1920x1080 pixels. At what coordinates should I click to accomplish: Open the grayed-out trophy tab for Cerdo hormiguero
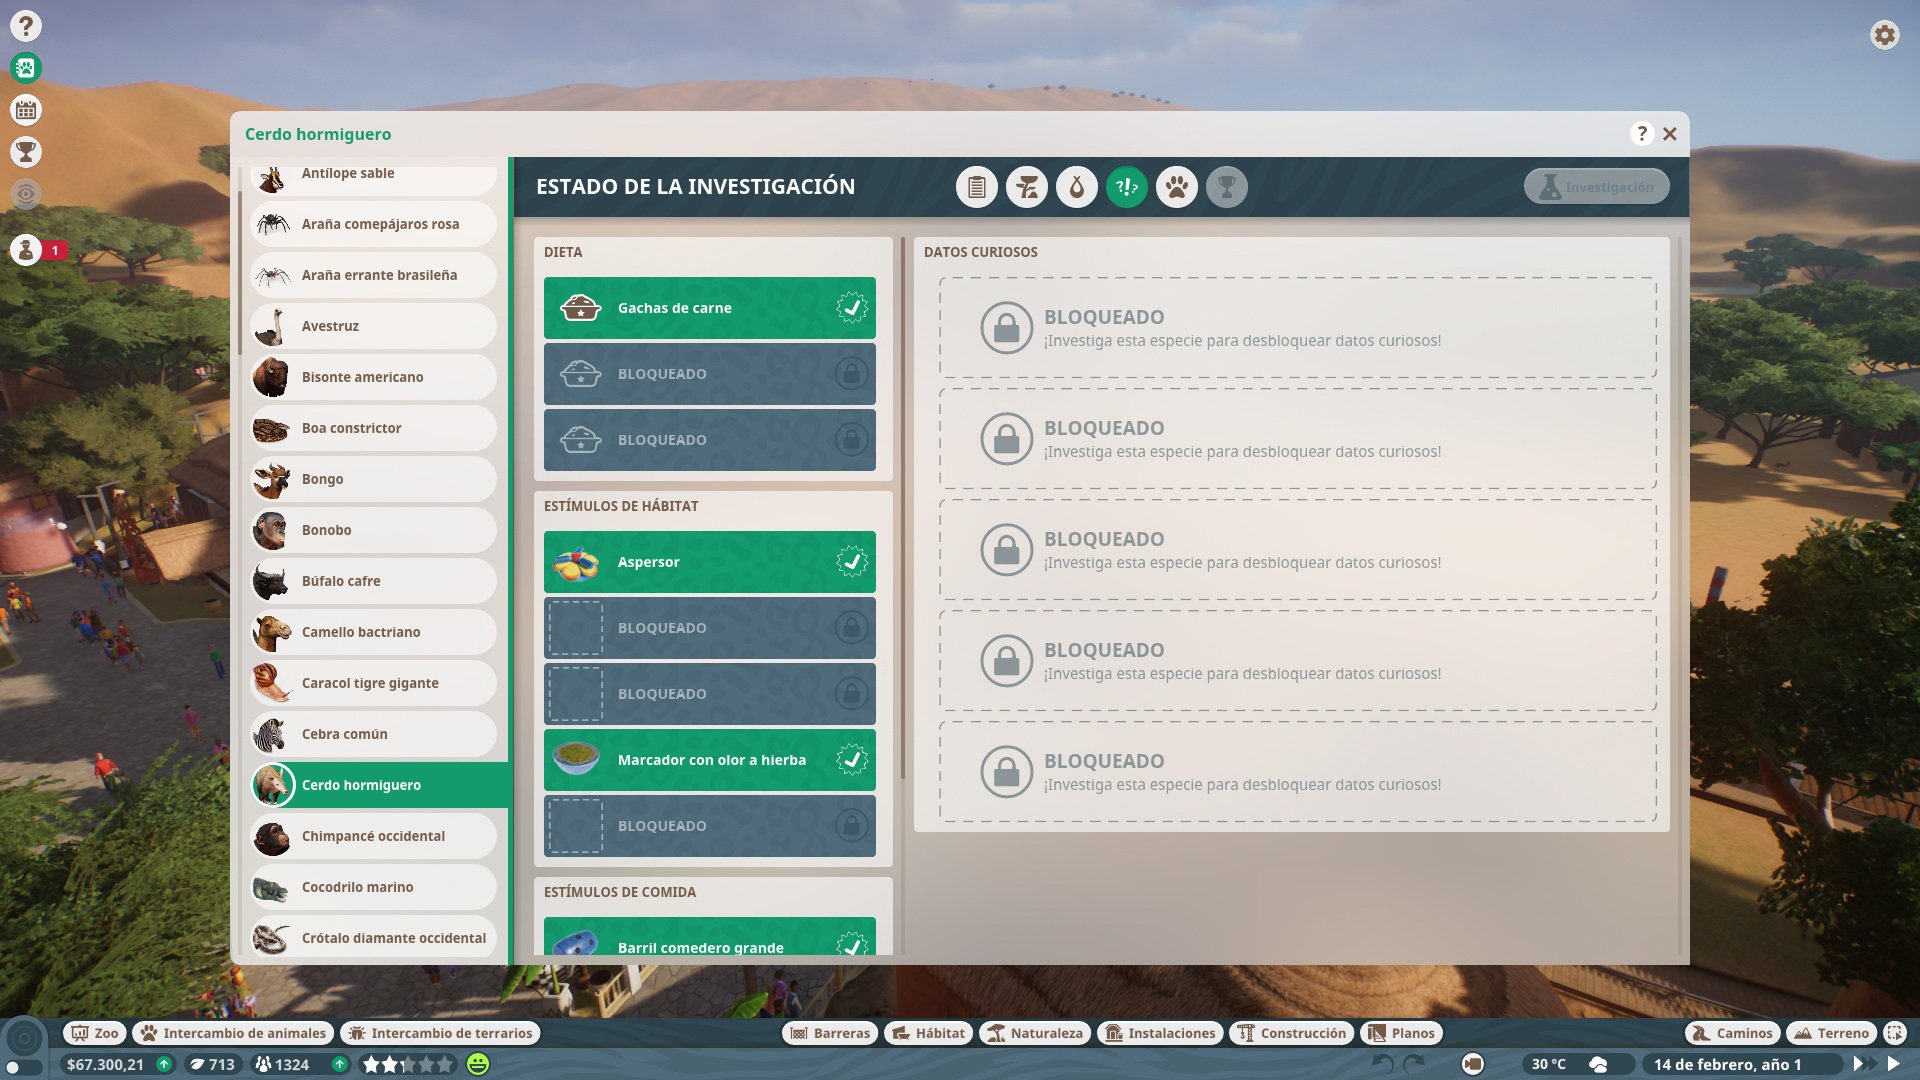(1227, 186)
